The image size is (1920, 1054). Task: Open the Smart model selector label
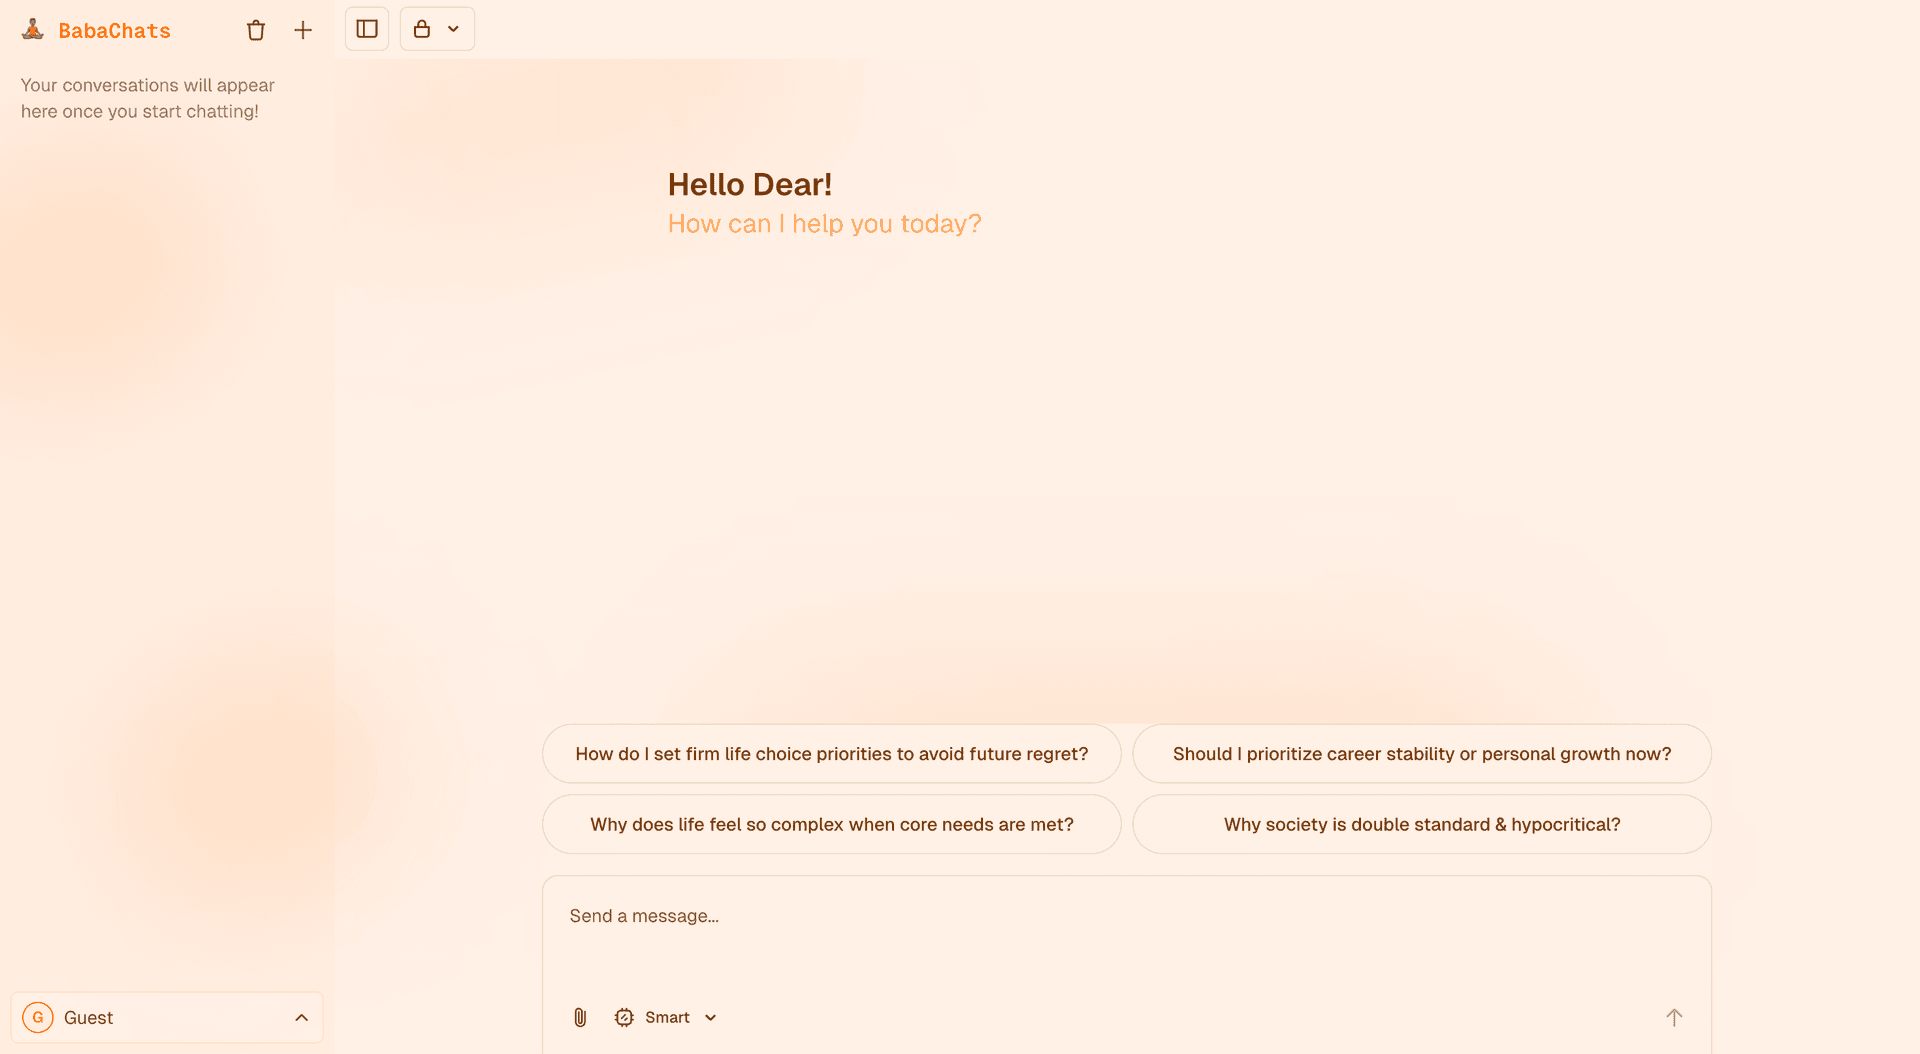pyautogui.click(x=667, y=1017)
